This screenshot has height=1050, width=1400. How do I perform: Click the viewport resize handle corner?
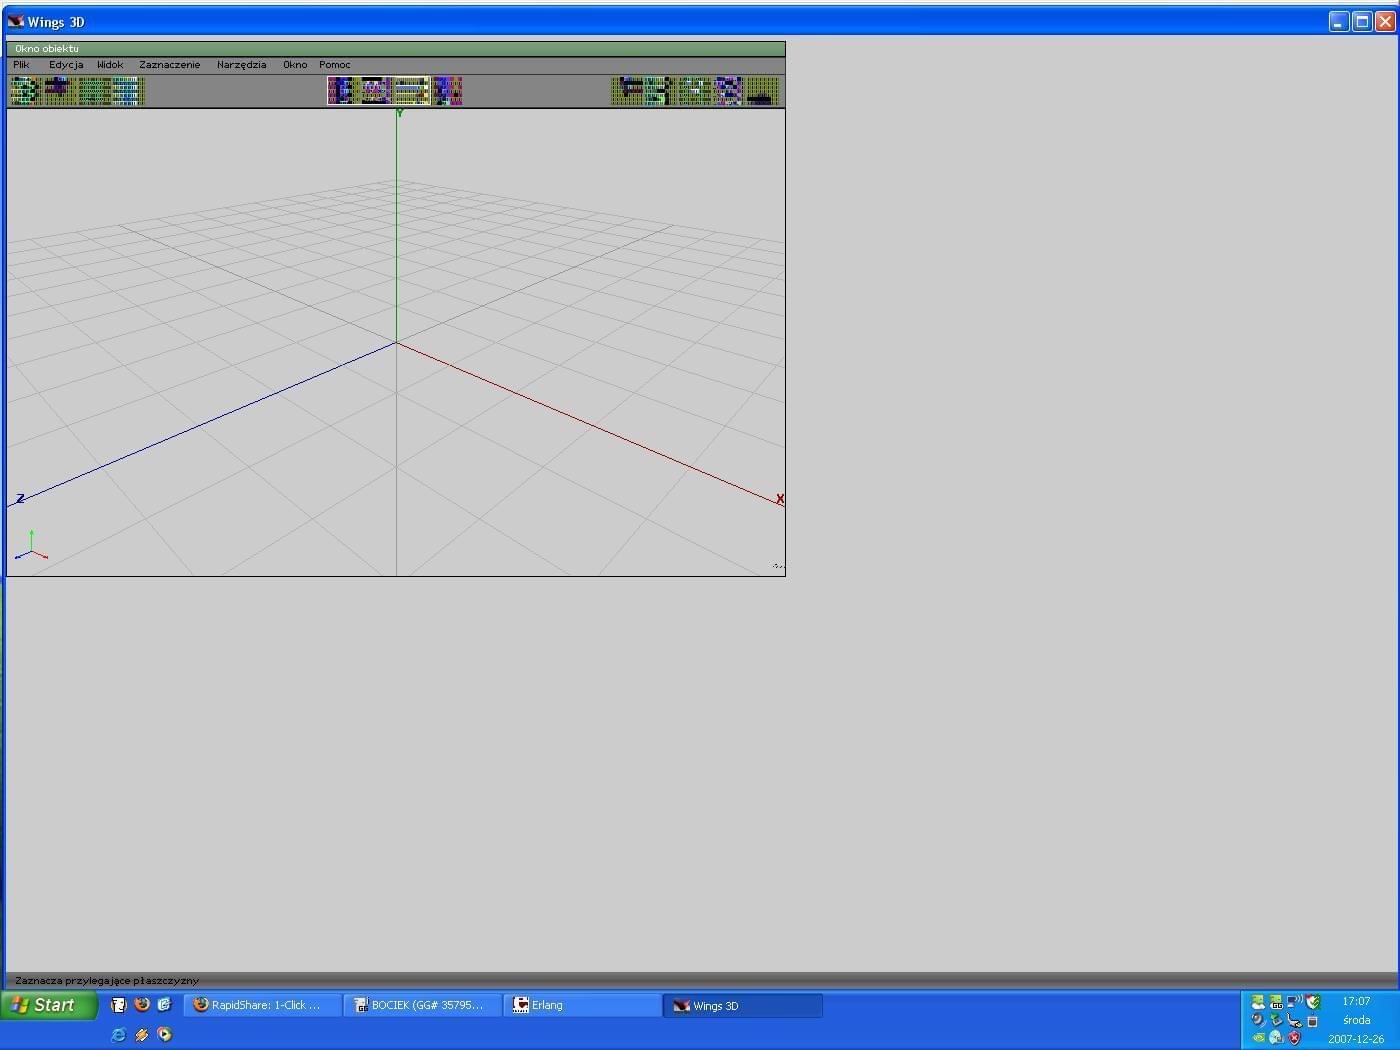click(x=778, y=567)
